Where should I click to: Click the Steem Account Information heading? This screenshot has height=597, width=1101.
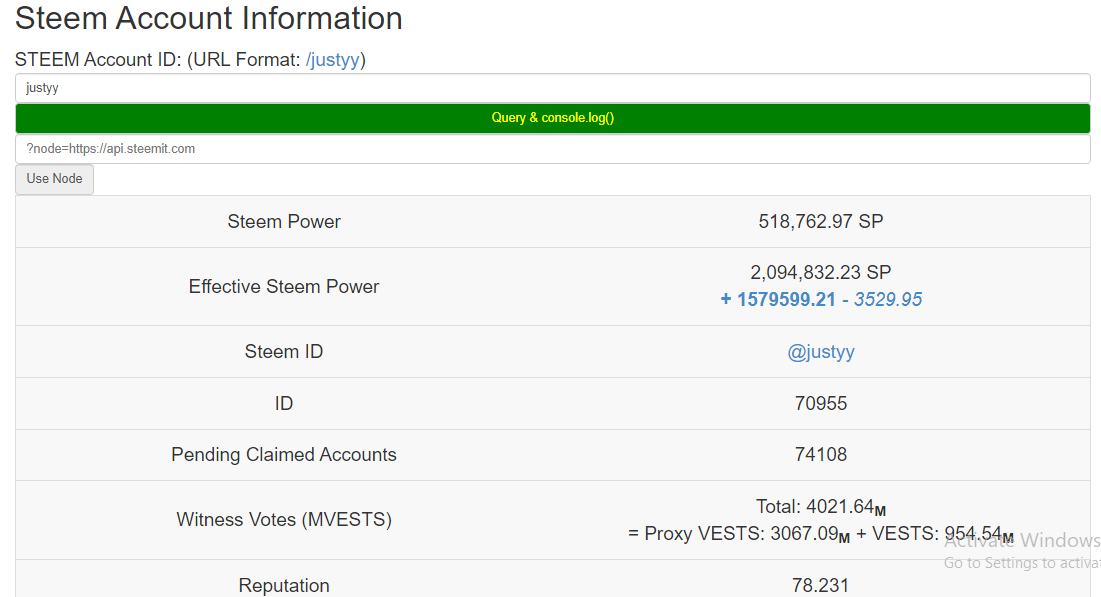tap(209, 18)
